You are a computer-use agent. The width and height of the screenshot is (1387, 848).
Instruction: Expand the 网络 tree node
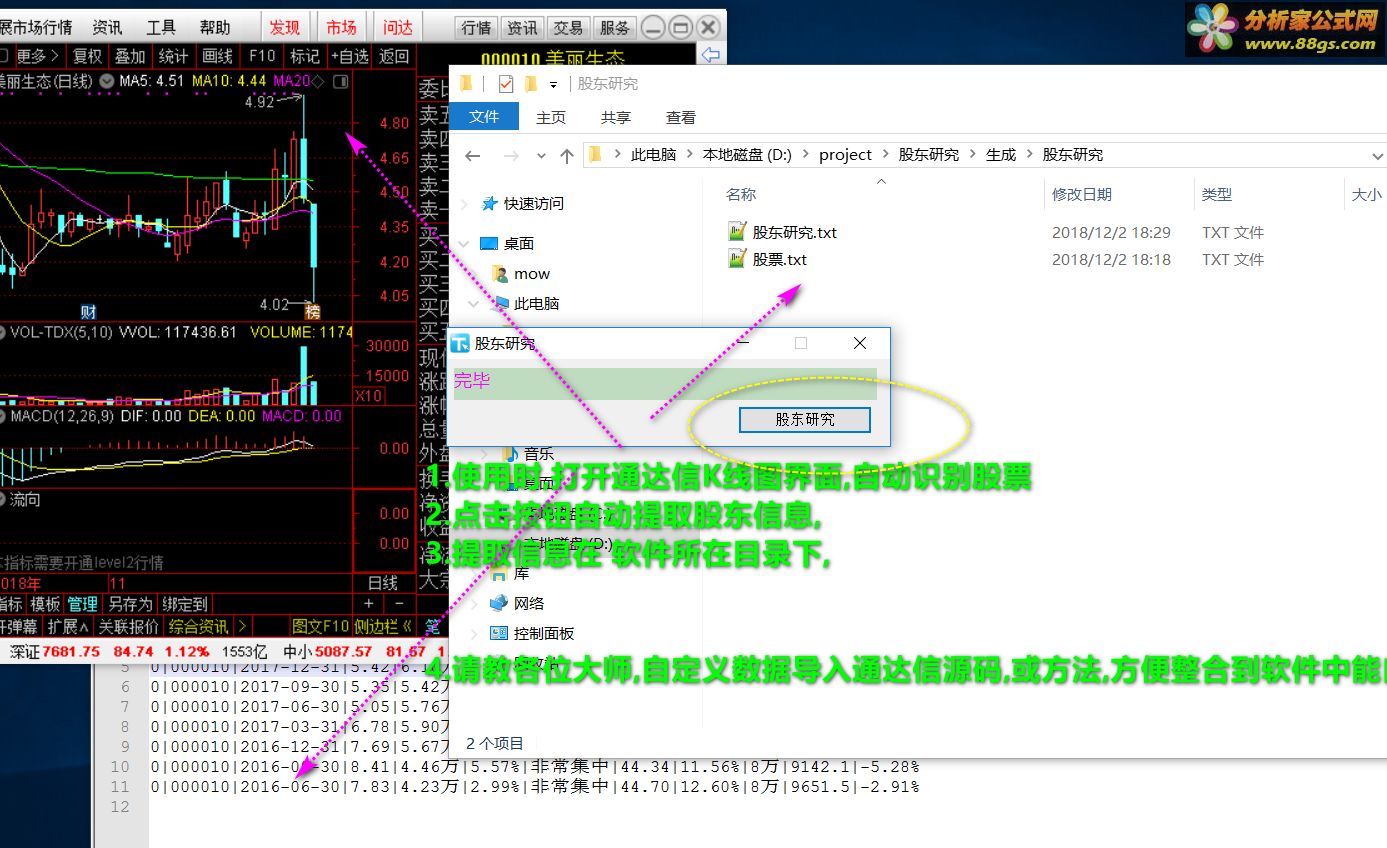476,603
